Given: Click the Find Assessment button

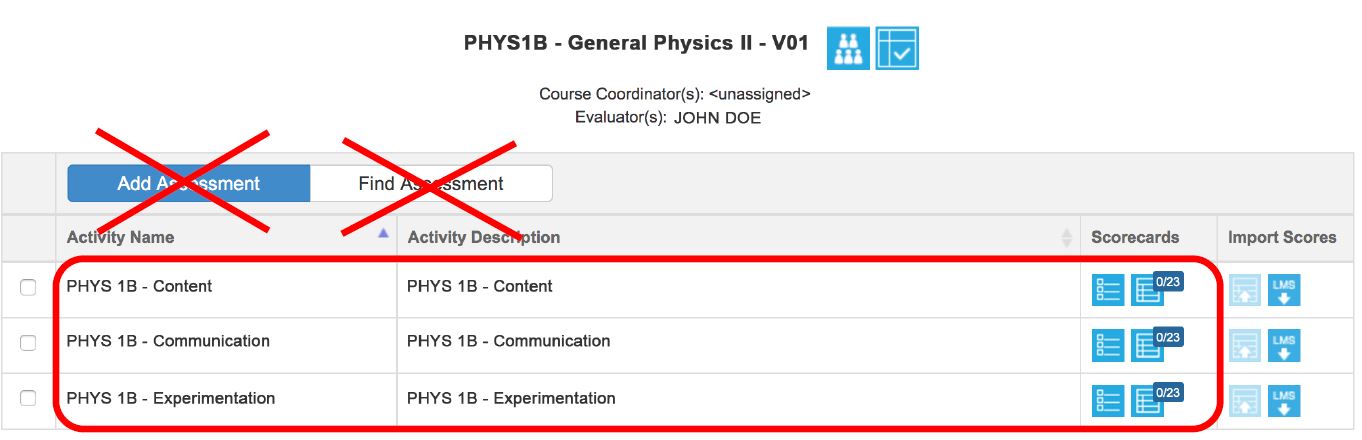Looking at the screenshot, I should click(431, 184).
